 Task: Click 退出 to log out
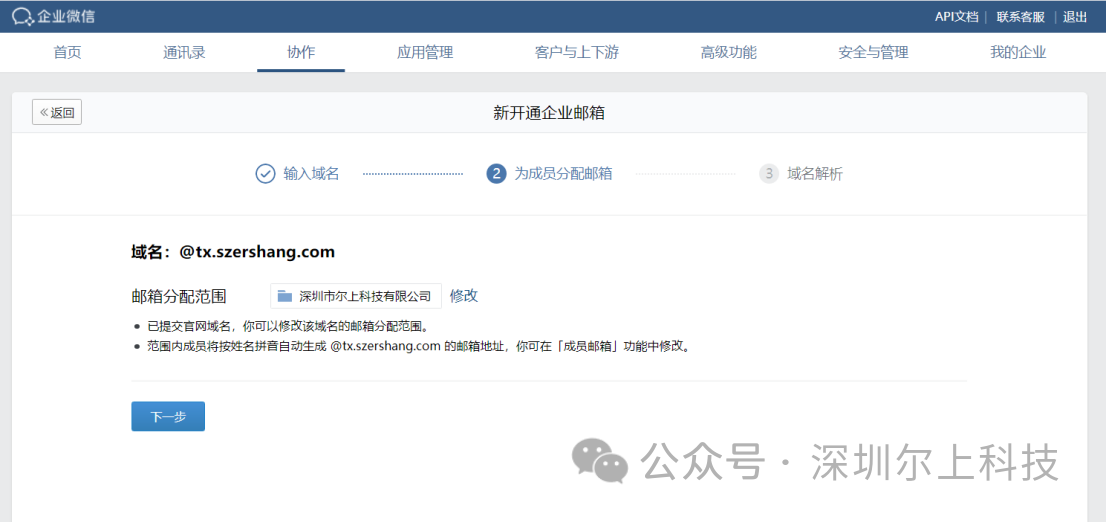click(1075, 17)
